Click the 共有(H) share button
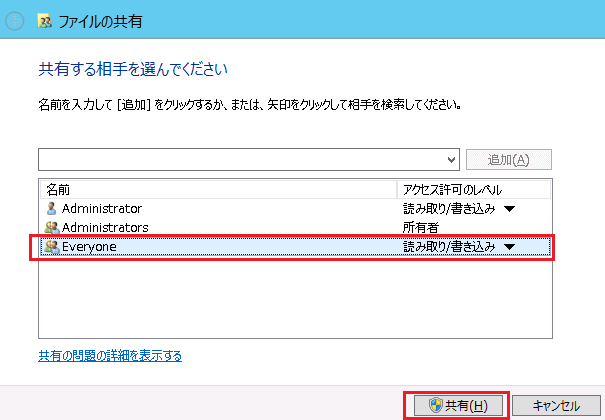This screenshot has width=605, height=420. click(458, 406)
